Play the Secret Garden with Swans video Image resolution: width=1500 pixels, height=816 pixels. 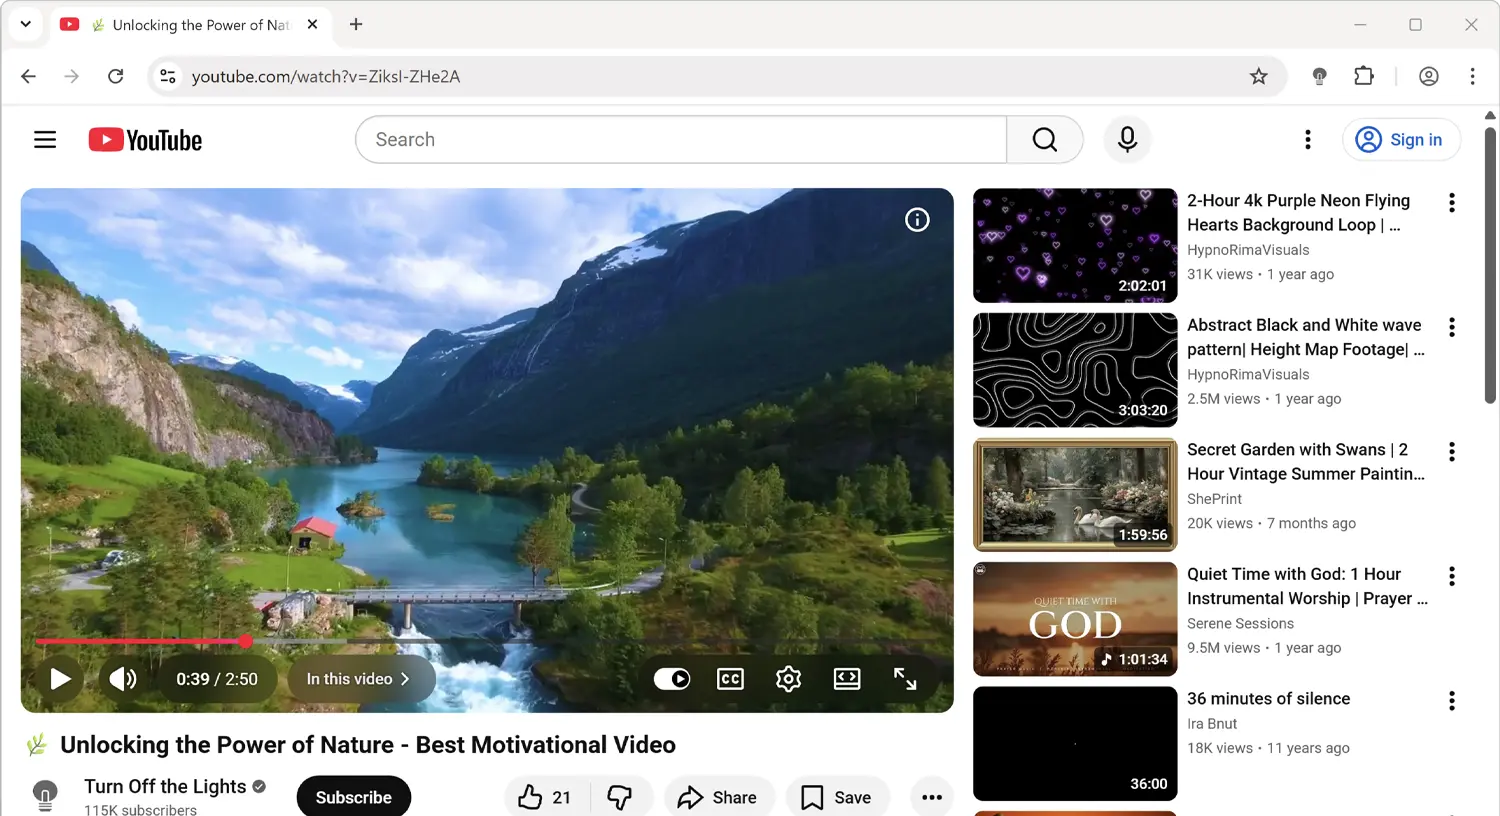point(1074,494)
